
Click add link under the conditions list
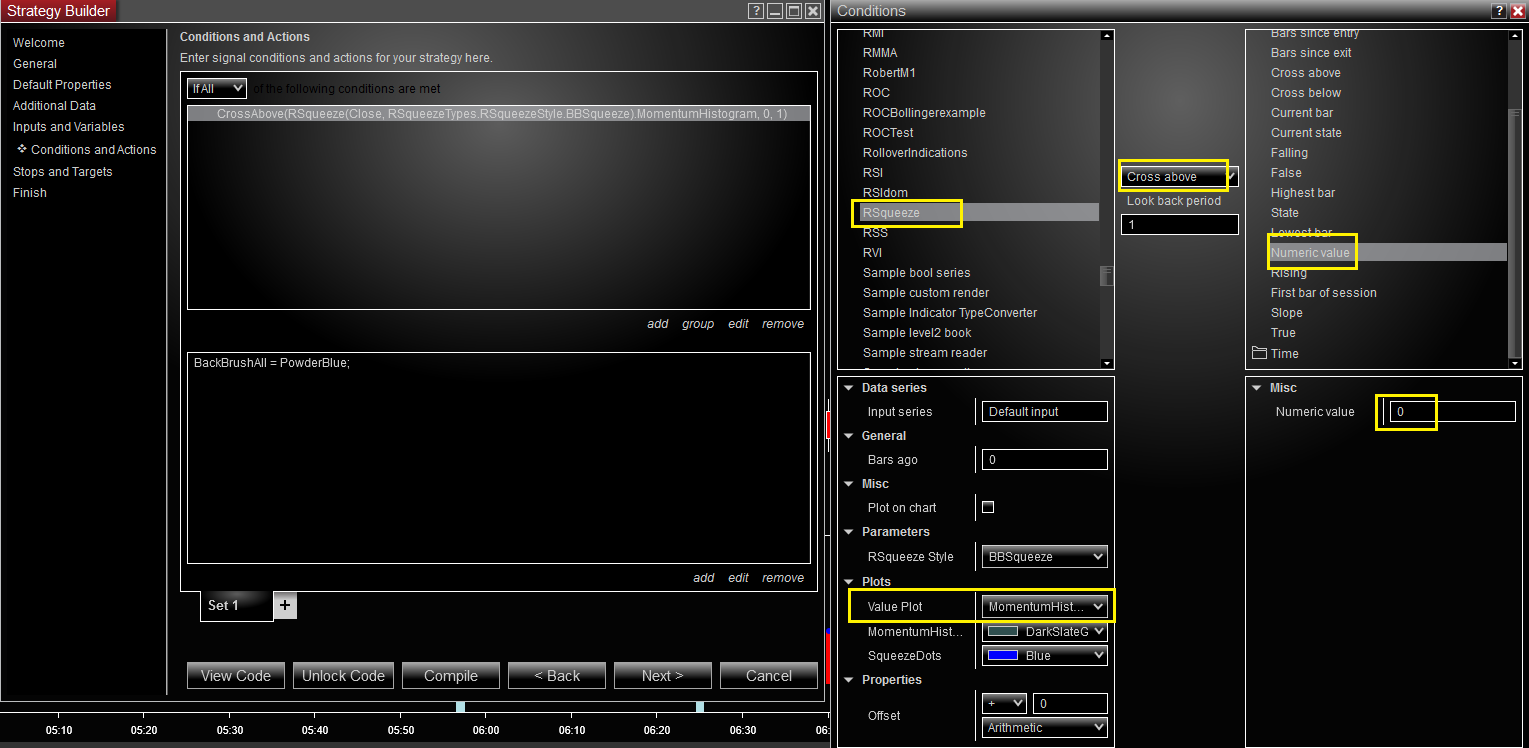[658, 324]
